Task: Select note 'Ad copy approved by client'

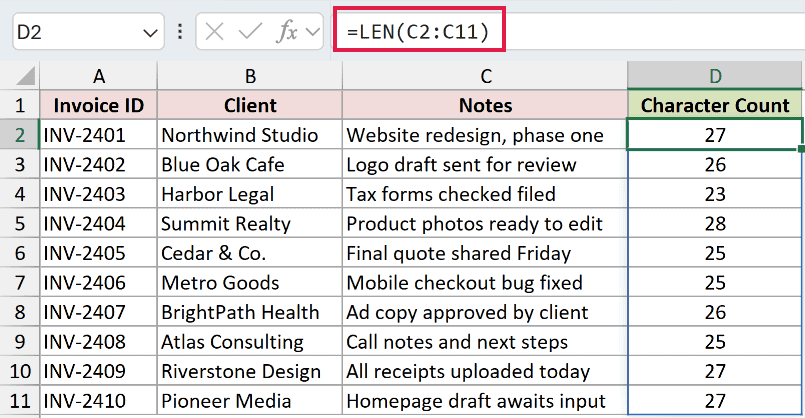Action: point(485,312)
